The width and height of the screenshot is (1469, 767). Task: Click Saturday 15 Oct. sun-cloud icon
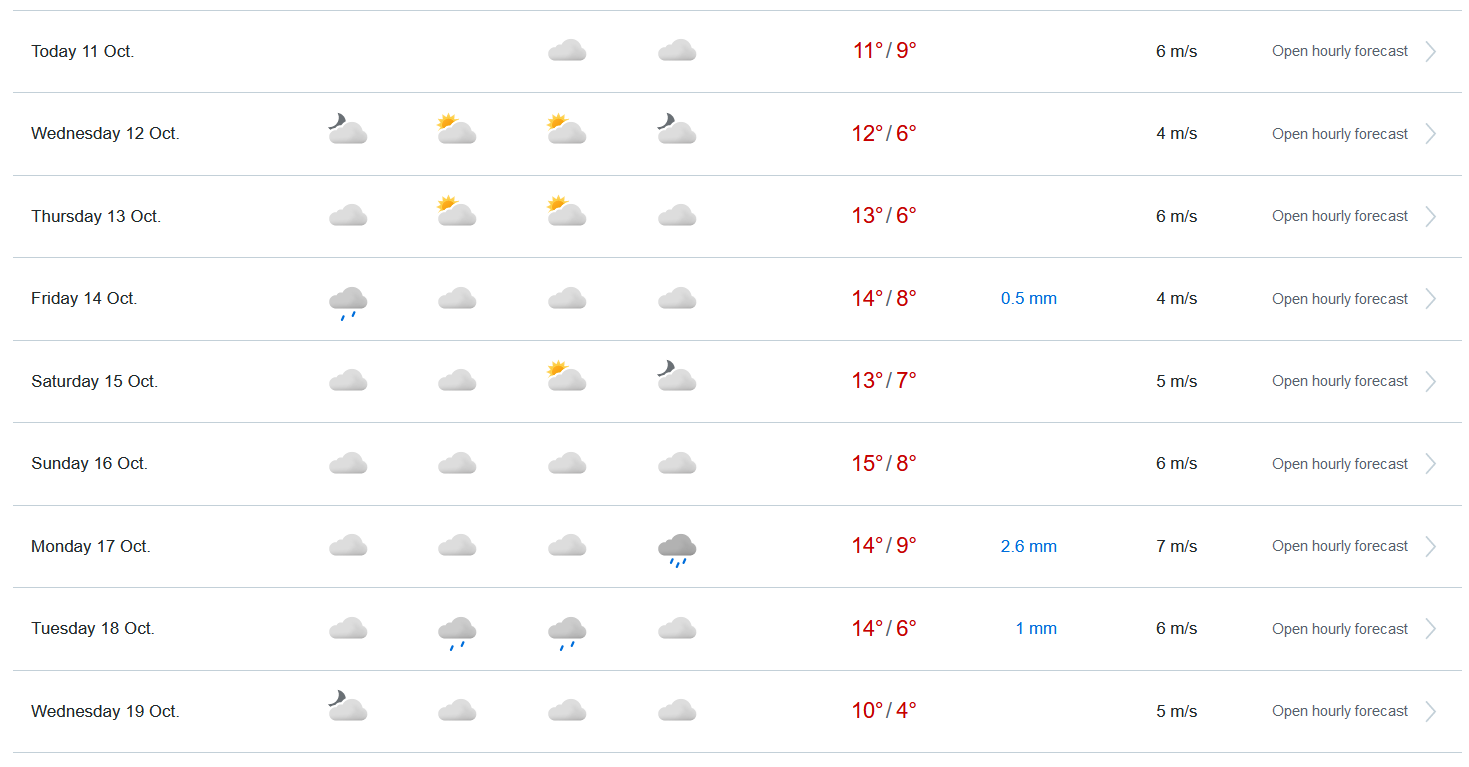[567, 377]
